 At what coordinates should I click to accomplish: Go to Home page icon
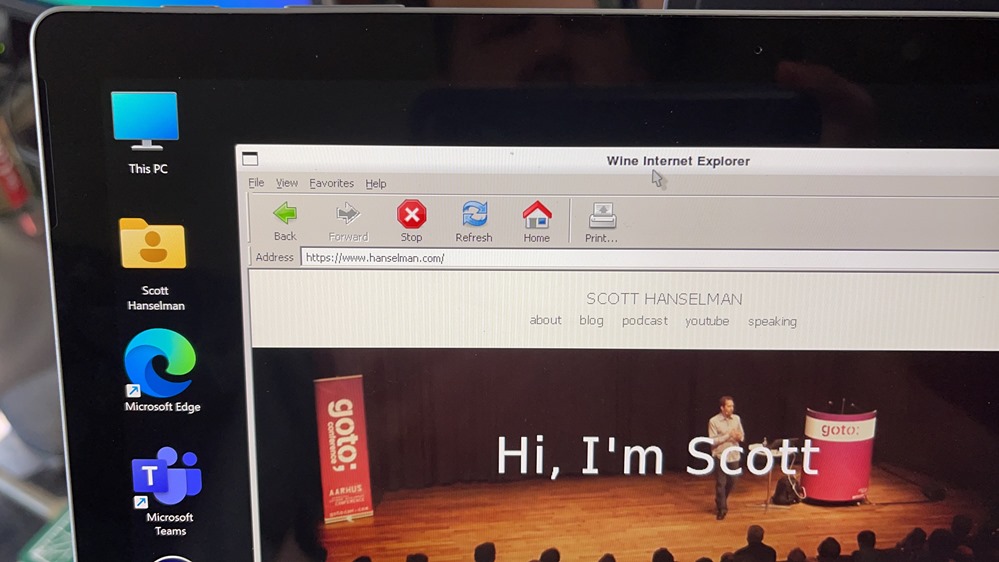click(x=536, y=215)
